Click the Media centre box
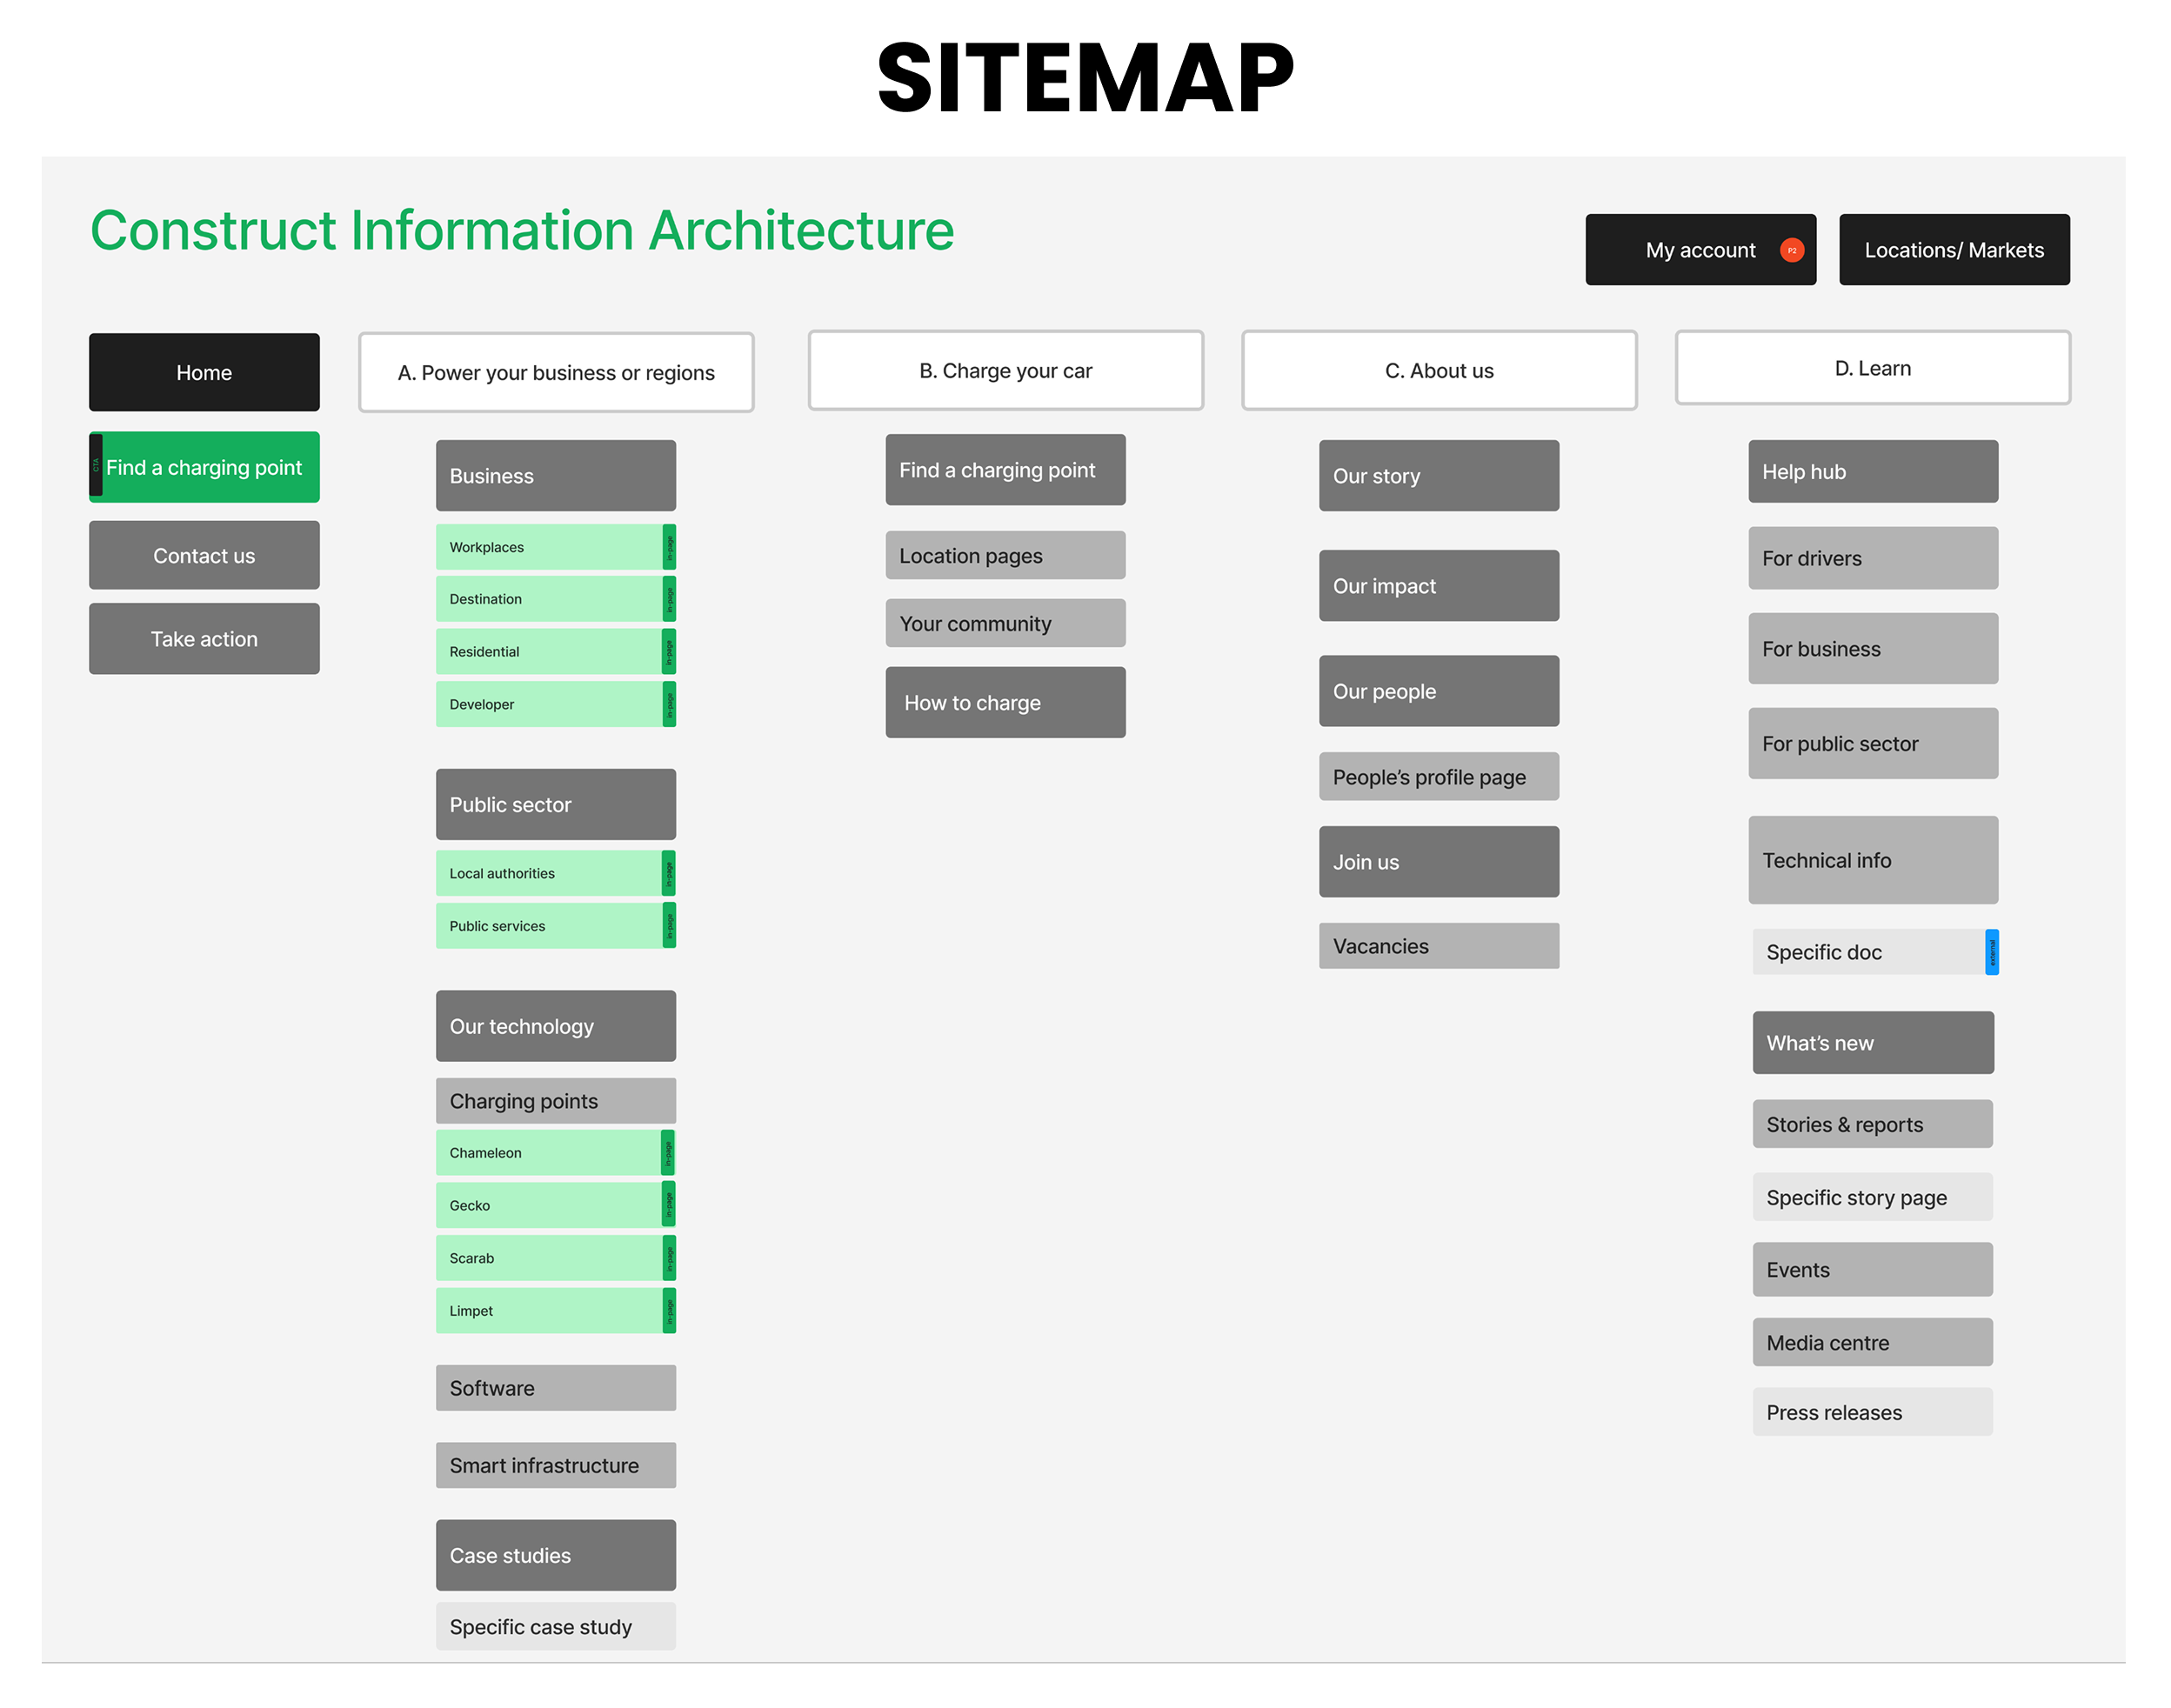2171x1708 pixels. 1873,1342
